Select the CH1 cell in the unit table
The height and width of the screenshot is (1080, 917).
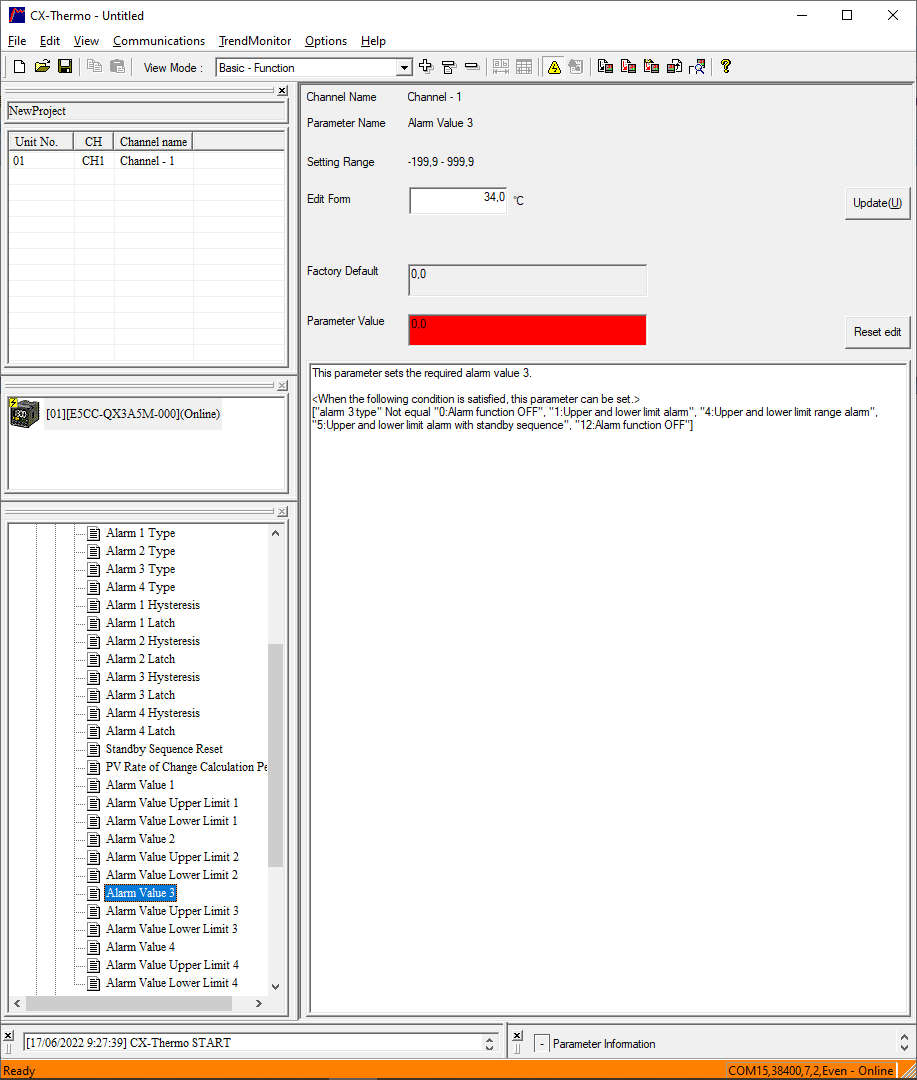[94, 161]
